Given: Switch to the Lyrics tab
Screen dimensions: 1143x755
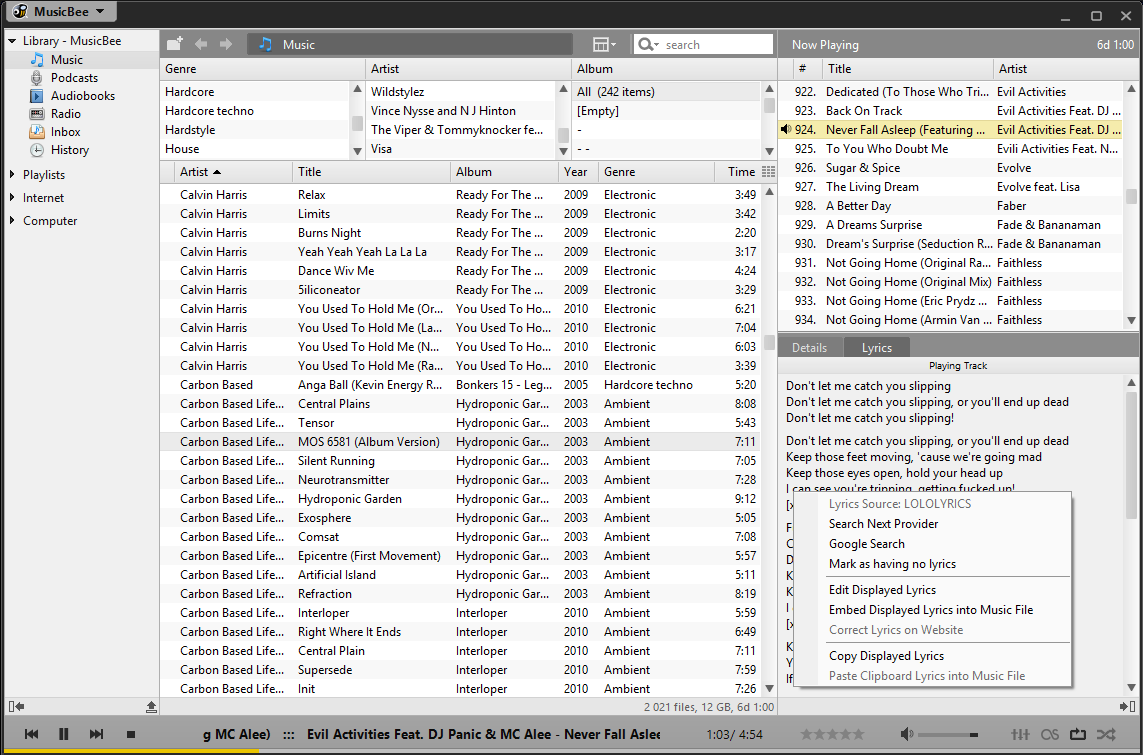Looking at the screenshot, I should (x=876, y=348).
